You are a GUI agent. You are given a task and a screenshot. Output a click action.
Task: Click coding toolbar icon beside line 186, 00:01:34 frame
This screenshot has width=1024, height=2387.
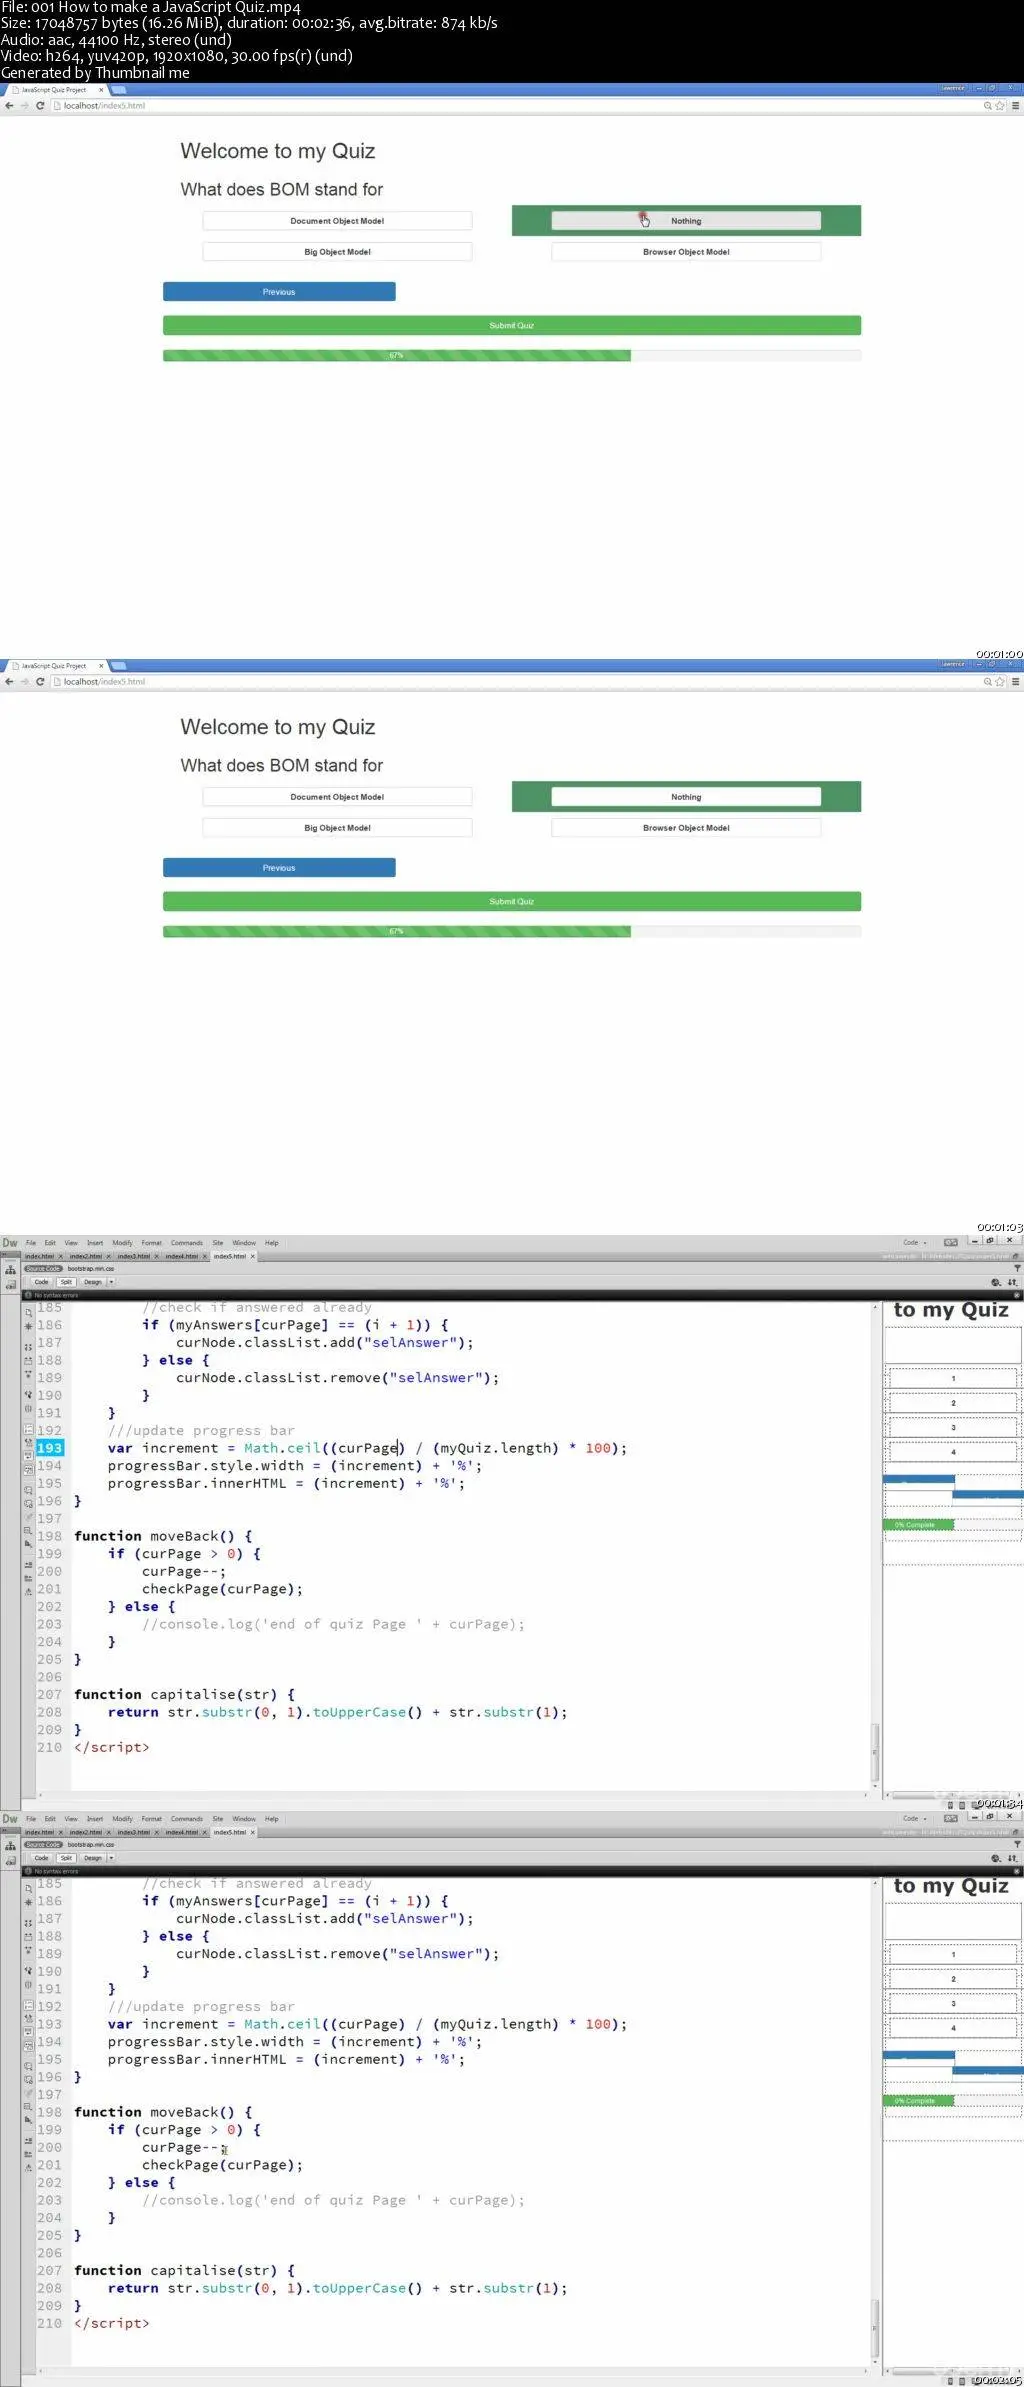[x=28, y=1326]
